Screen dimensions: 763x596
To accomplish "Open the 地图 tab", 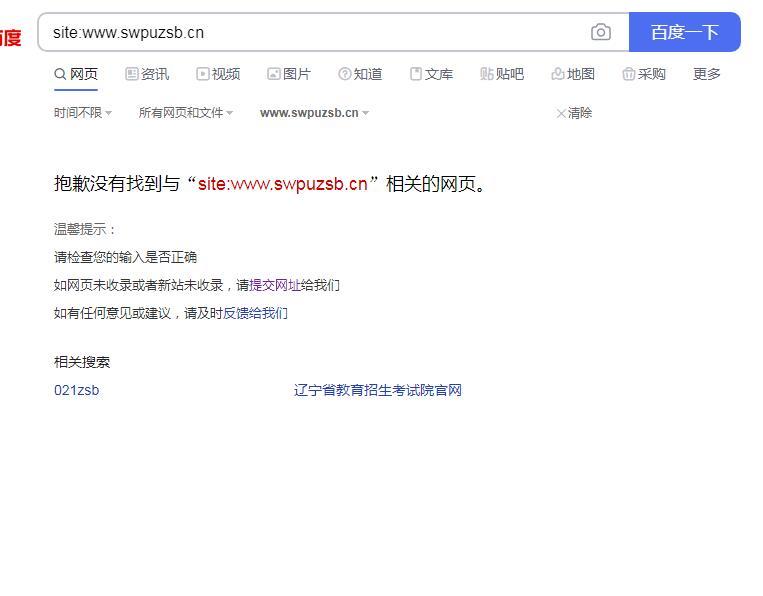I will pyautogui.click(x=573, y=74).
